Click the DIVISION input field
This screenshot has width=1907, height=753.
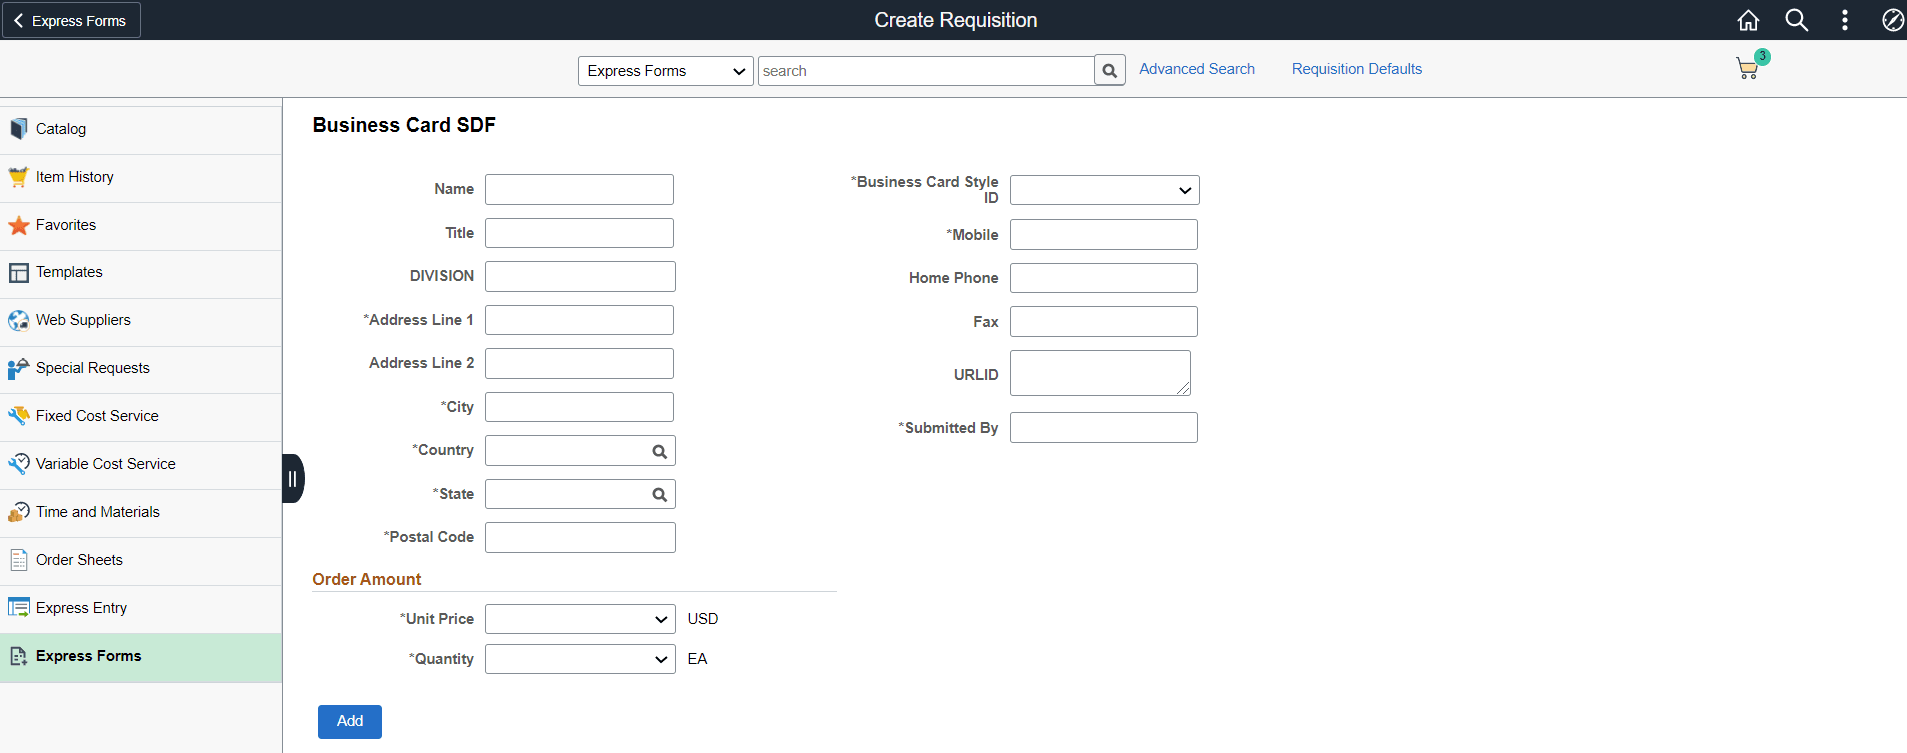(580, 277)
